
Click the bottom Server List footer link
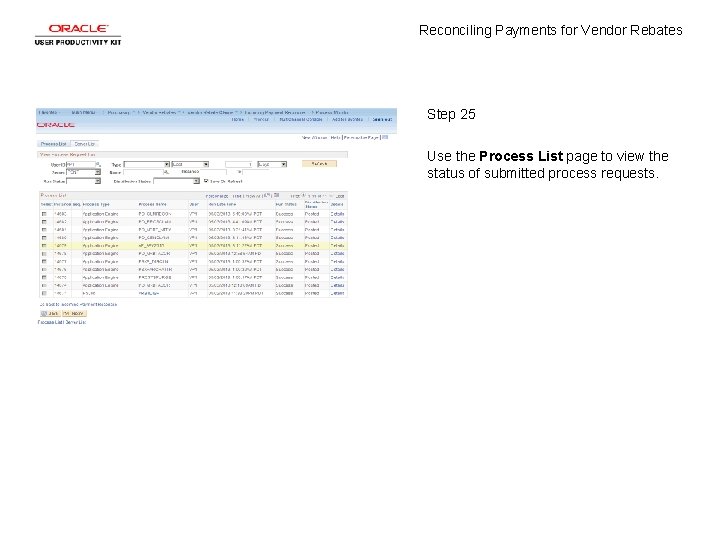[x=75, y=322]
